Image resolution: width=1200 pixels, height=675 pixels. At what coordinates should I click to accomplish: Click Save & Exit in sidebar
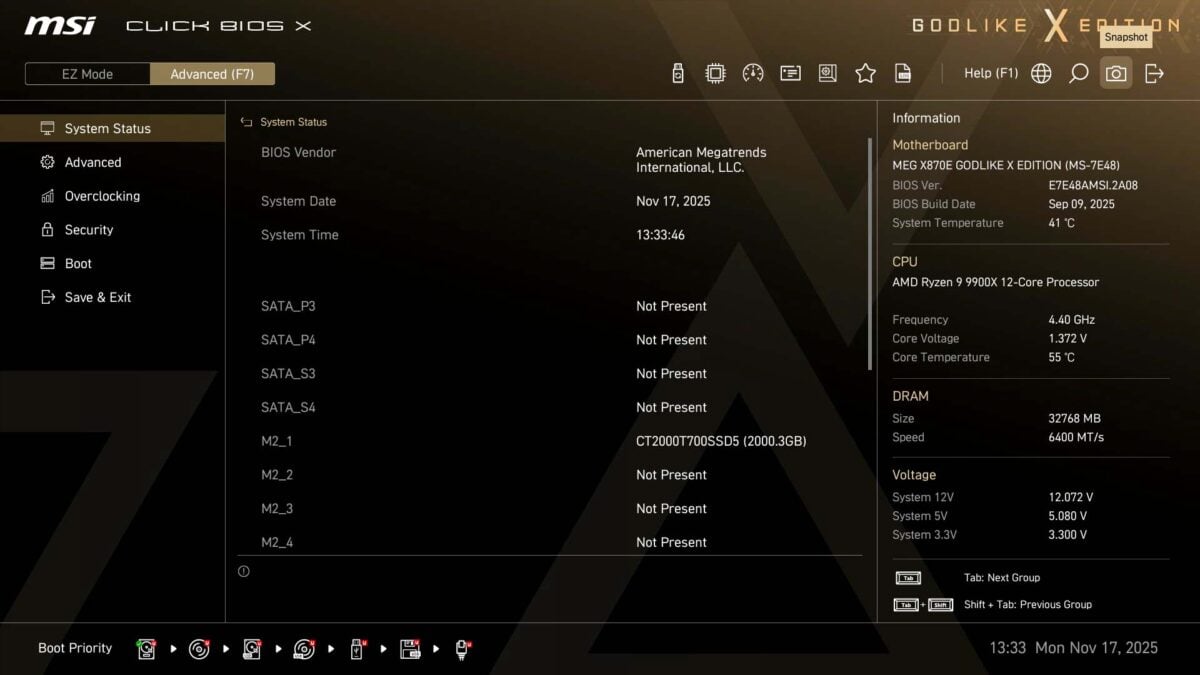pos(98,297)
